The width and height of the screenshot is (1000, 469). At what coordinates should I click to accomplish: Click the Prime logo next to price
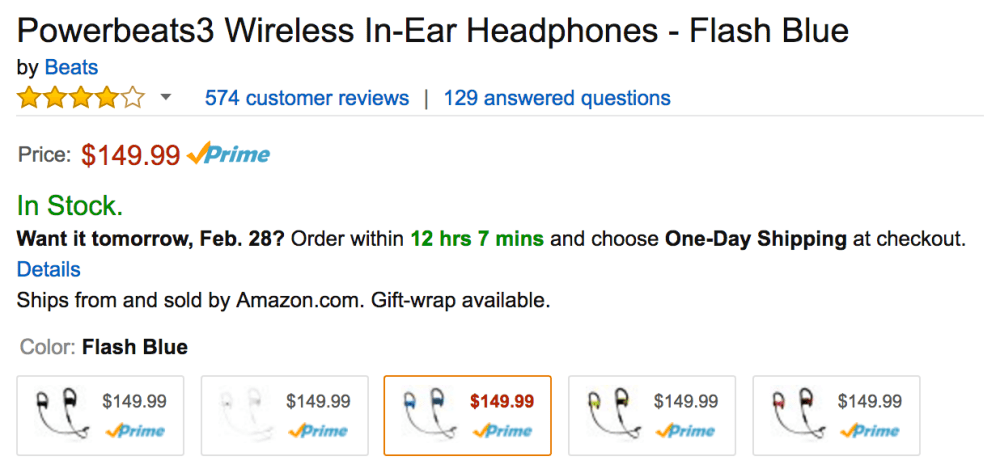(x=229, y=154)
